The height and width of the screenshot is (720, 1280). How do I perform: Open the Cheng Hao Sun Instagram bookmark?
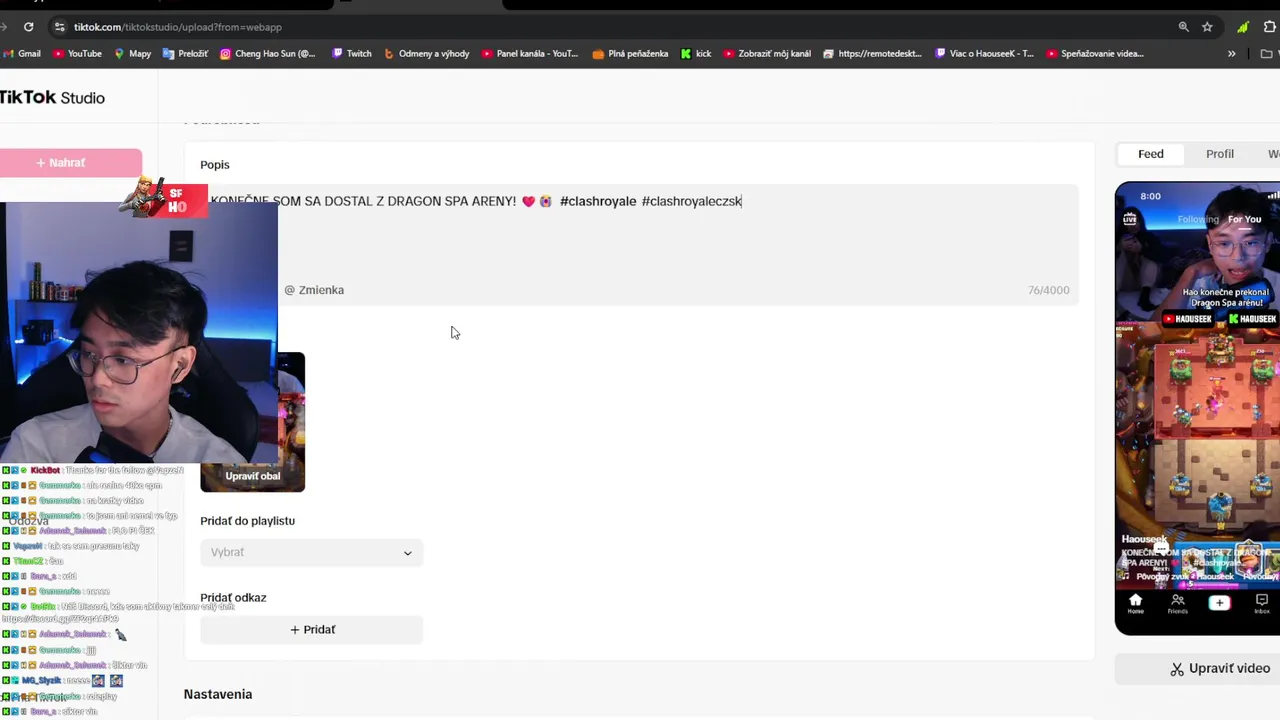268,54
